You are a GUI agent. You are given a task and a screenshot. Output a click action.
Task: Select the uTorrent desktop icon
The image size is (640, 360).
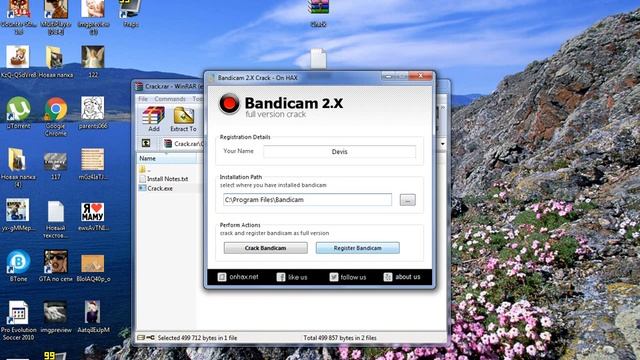[18, 113]
